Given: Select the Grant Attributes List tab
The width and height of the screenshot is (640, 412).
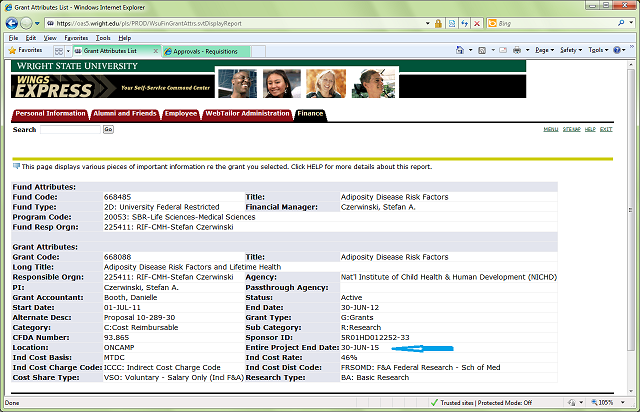Looking at the screenshot, I should [x=110, y=51].
